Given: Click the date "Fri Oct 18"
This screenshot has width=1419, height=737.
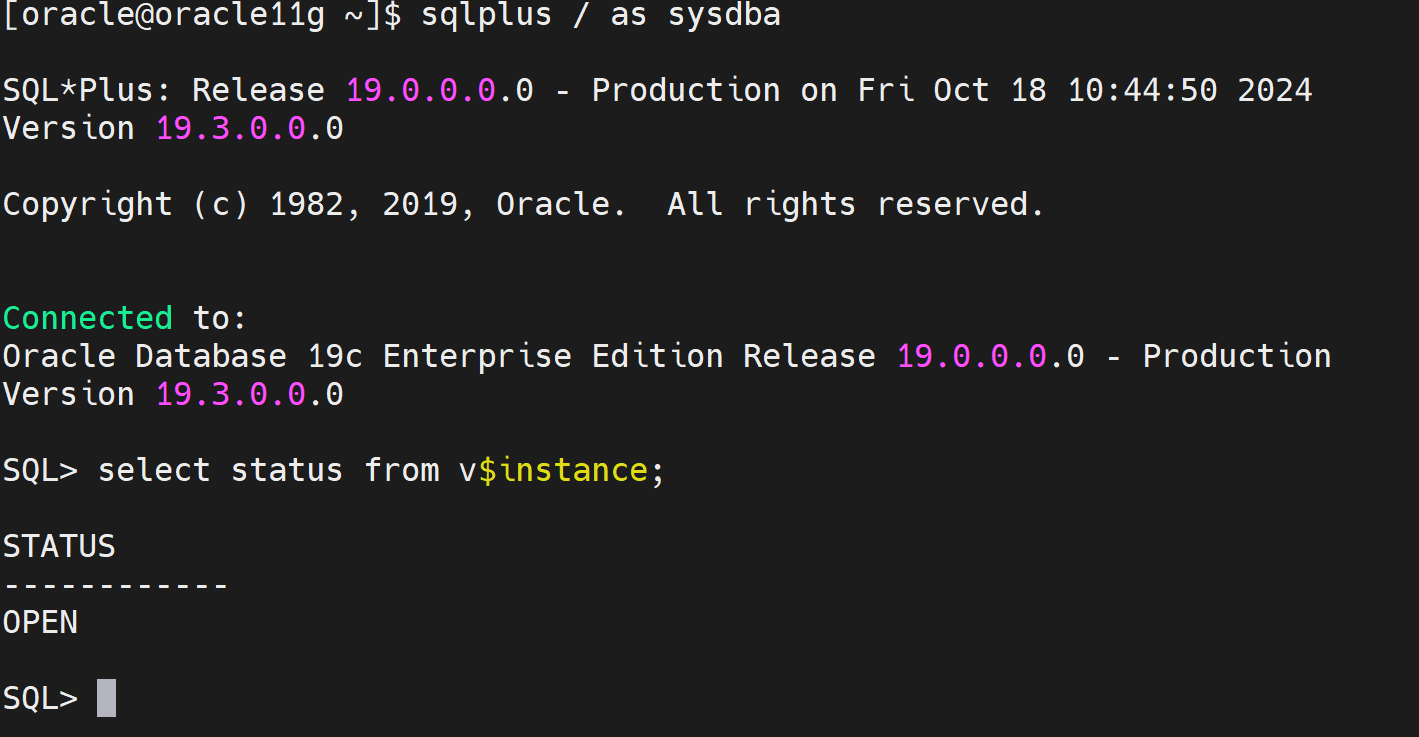Looking at the screenshot, I should pyautogui.click(x=952, y=90).
